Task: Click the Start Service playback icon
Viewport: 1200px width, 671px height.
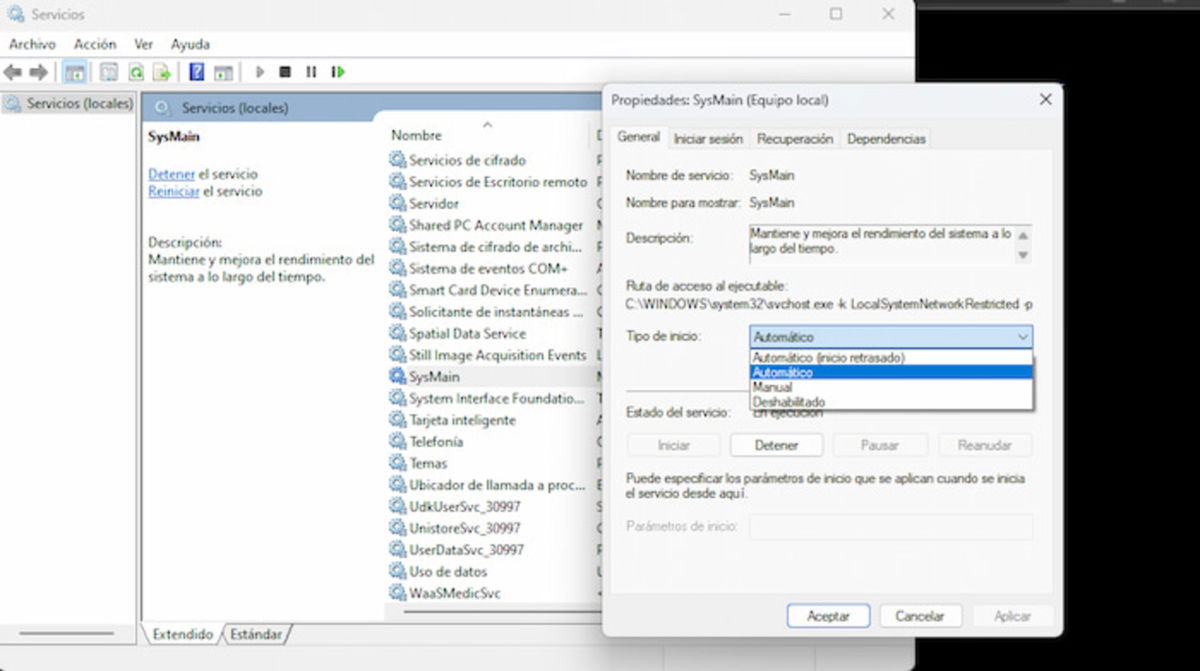Action: click(x=261, y=72)
